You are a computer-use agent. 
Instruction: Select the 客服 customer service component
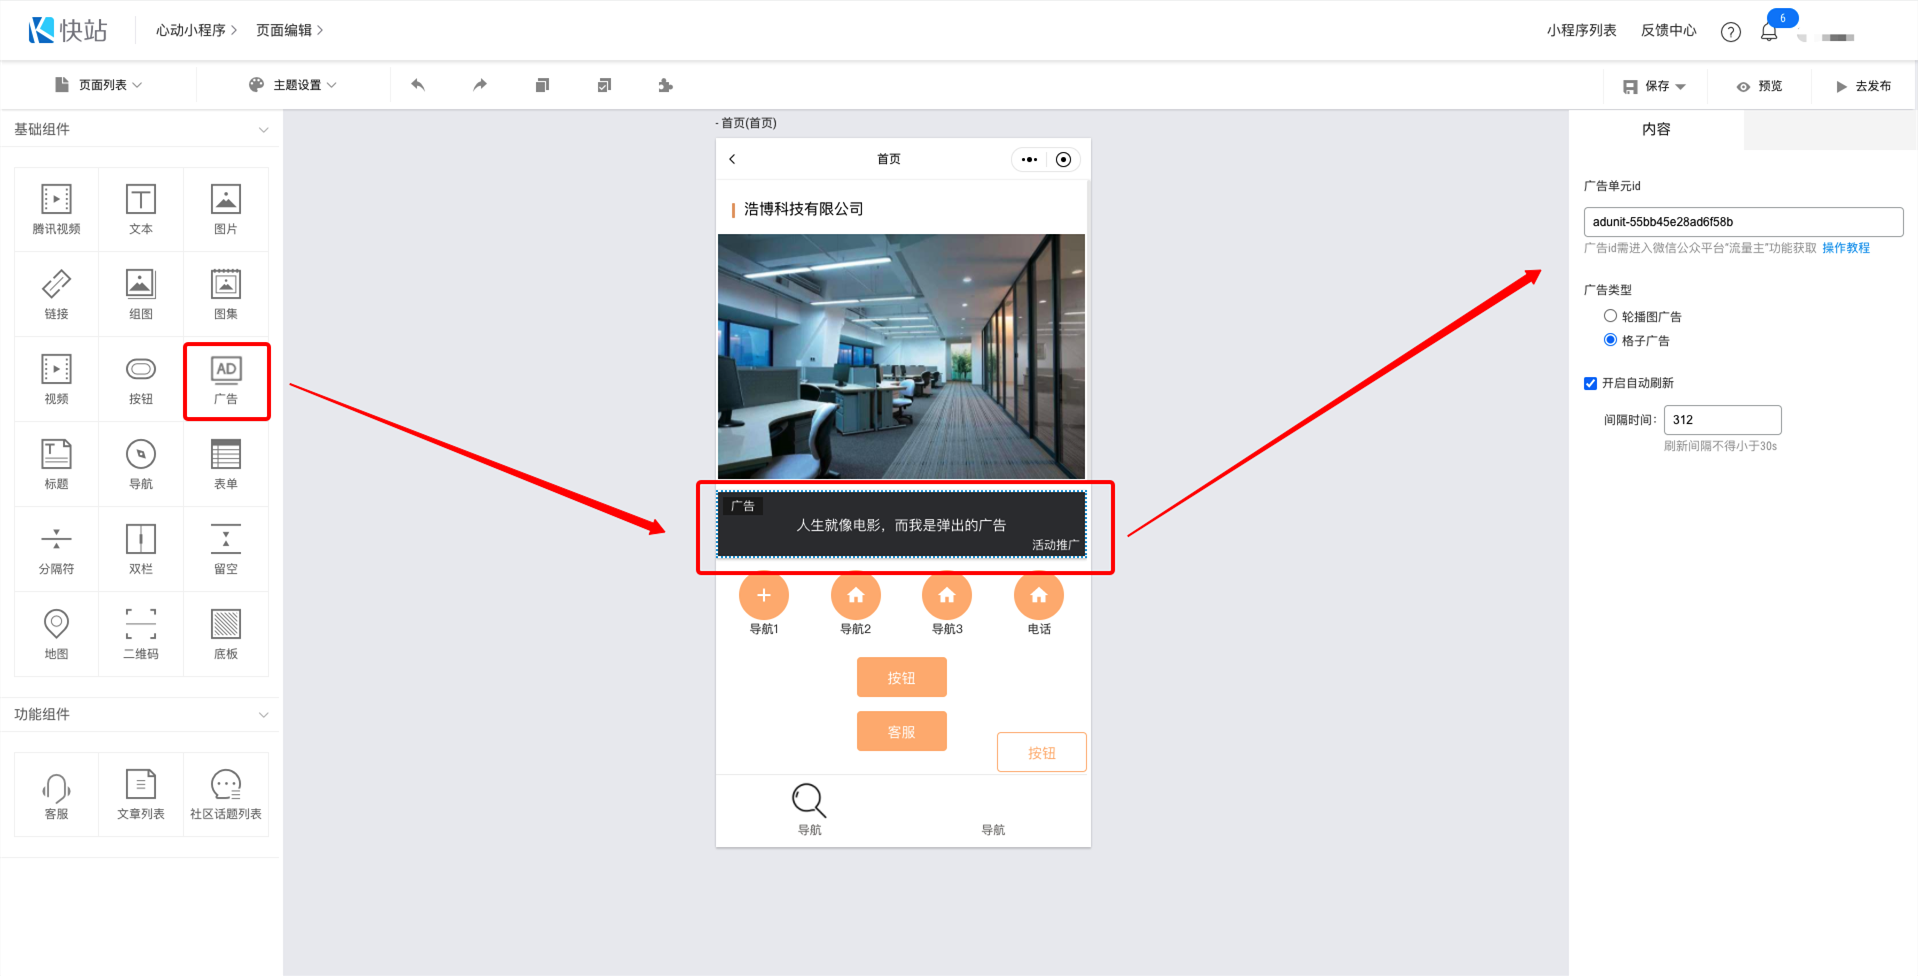56,794
